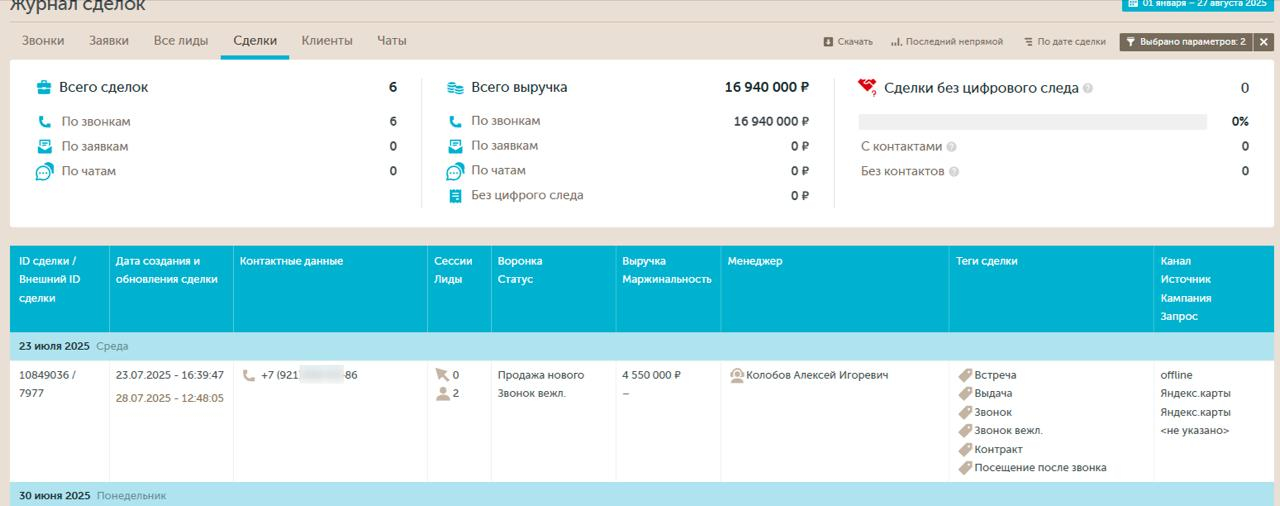The width and height of the screenshot is (1280, 506).
Task: Click the heart icon beside Сделки без цифрового следа
Action: 867,87
